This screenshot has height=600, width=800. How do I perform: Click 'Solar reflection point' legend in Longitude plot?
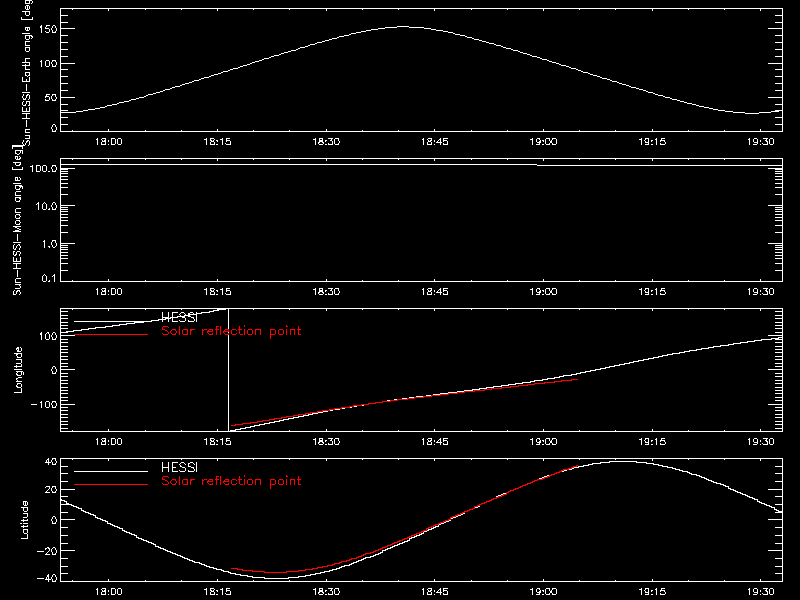231,331
